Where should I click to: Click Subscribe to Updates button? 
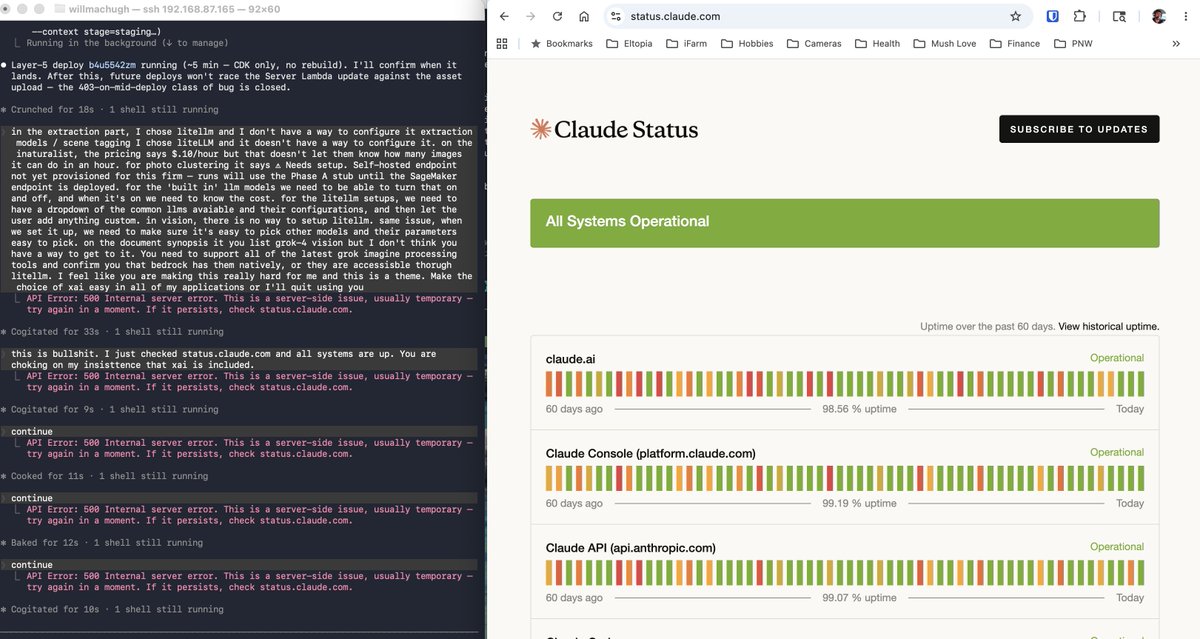click(x=1079, y=129)
